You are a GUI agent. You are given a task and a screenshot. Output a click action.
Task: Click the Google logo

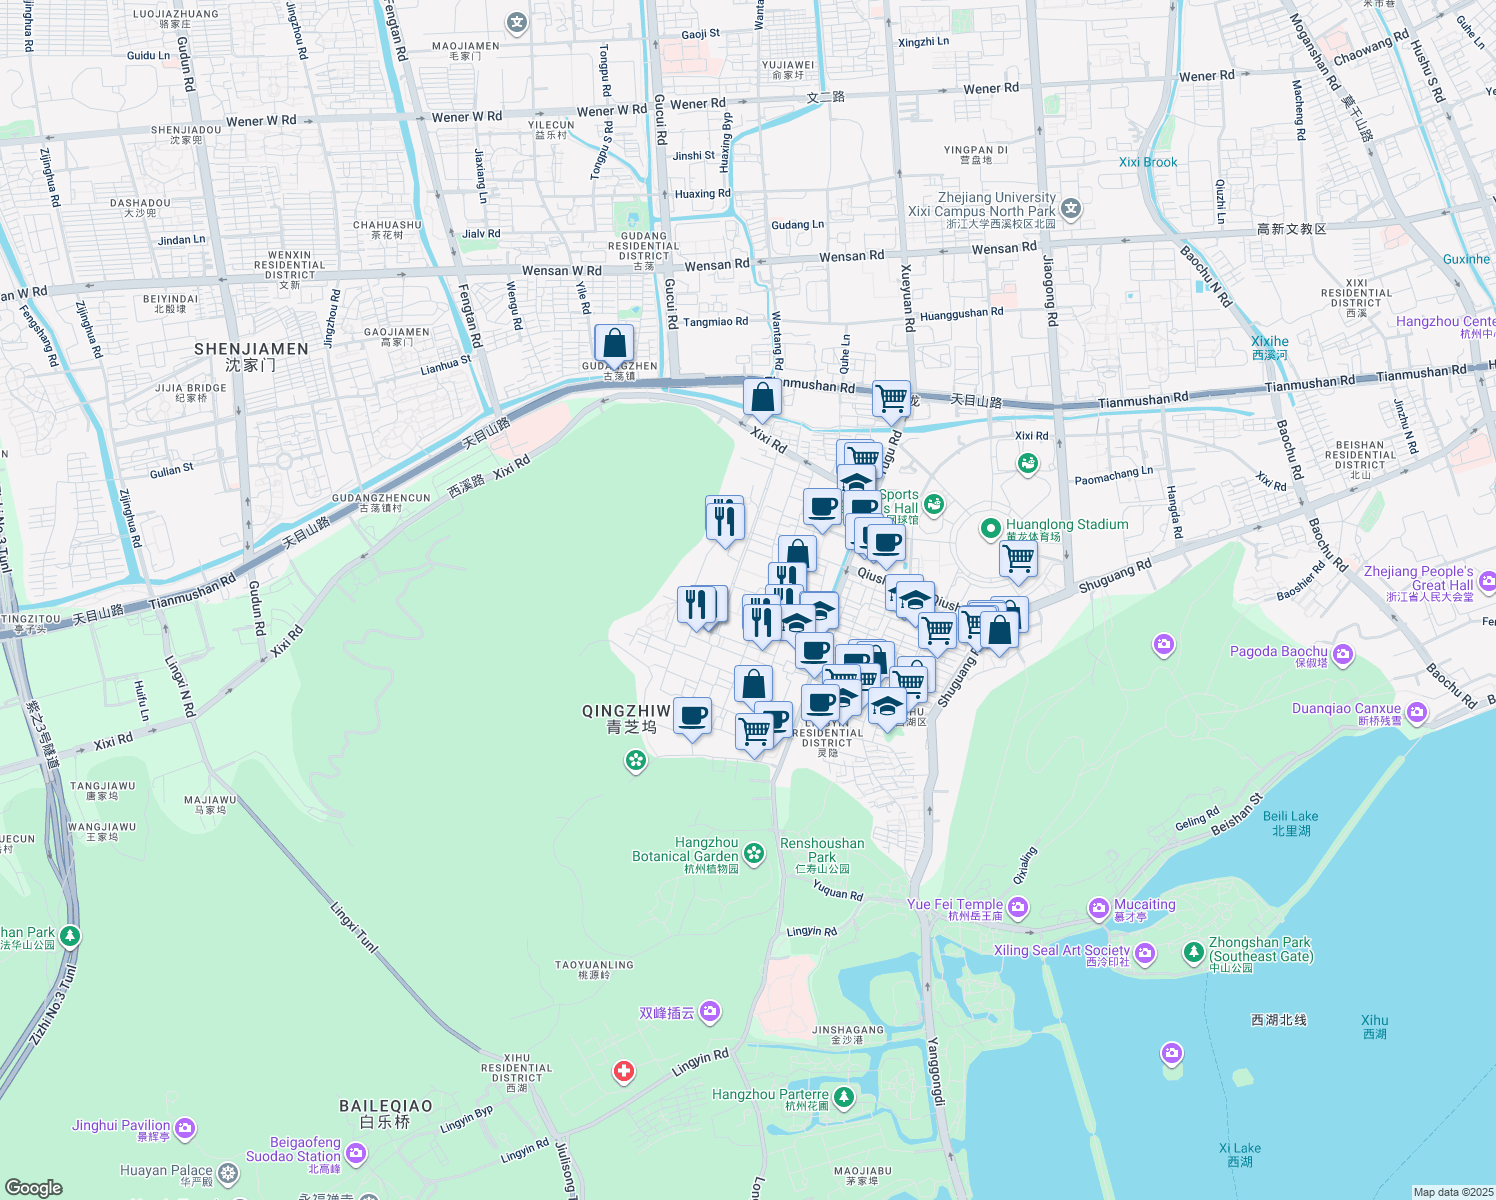(32, 1187)
